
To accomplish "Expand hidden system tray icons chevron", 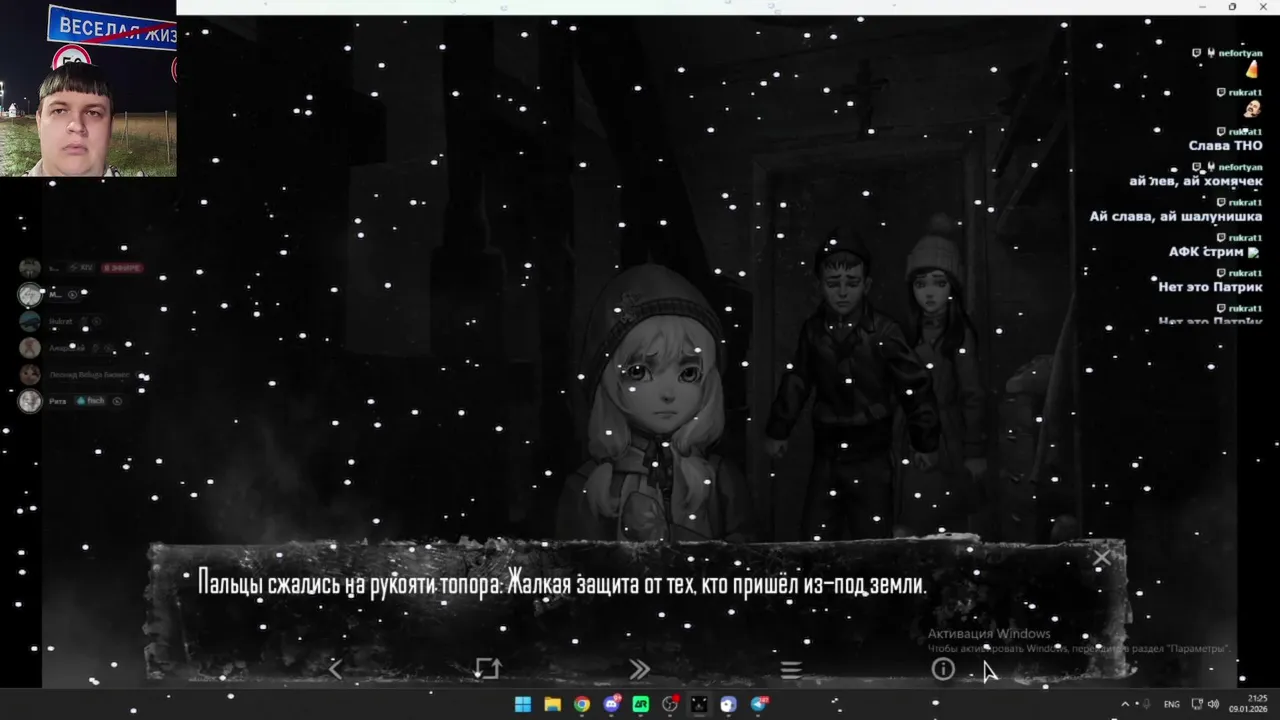I will pos(1125,704).
